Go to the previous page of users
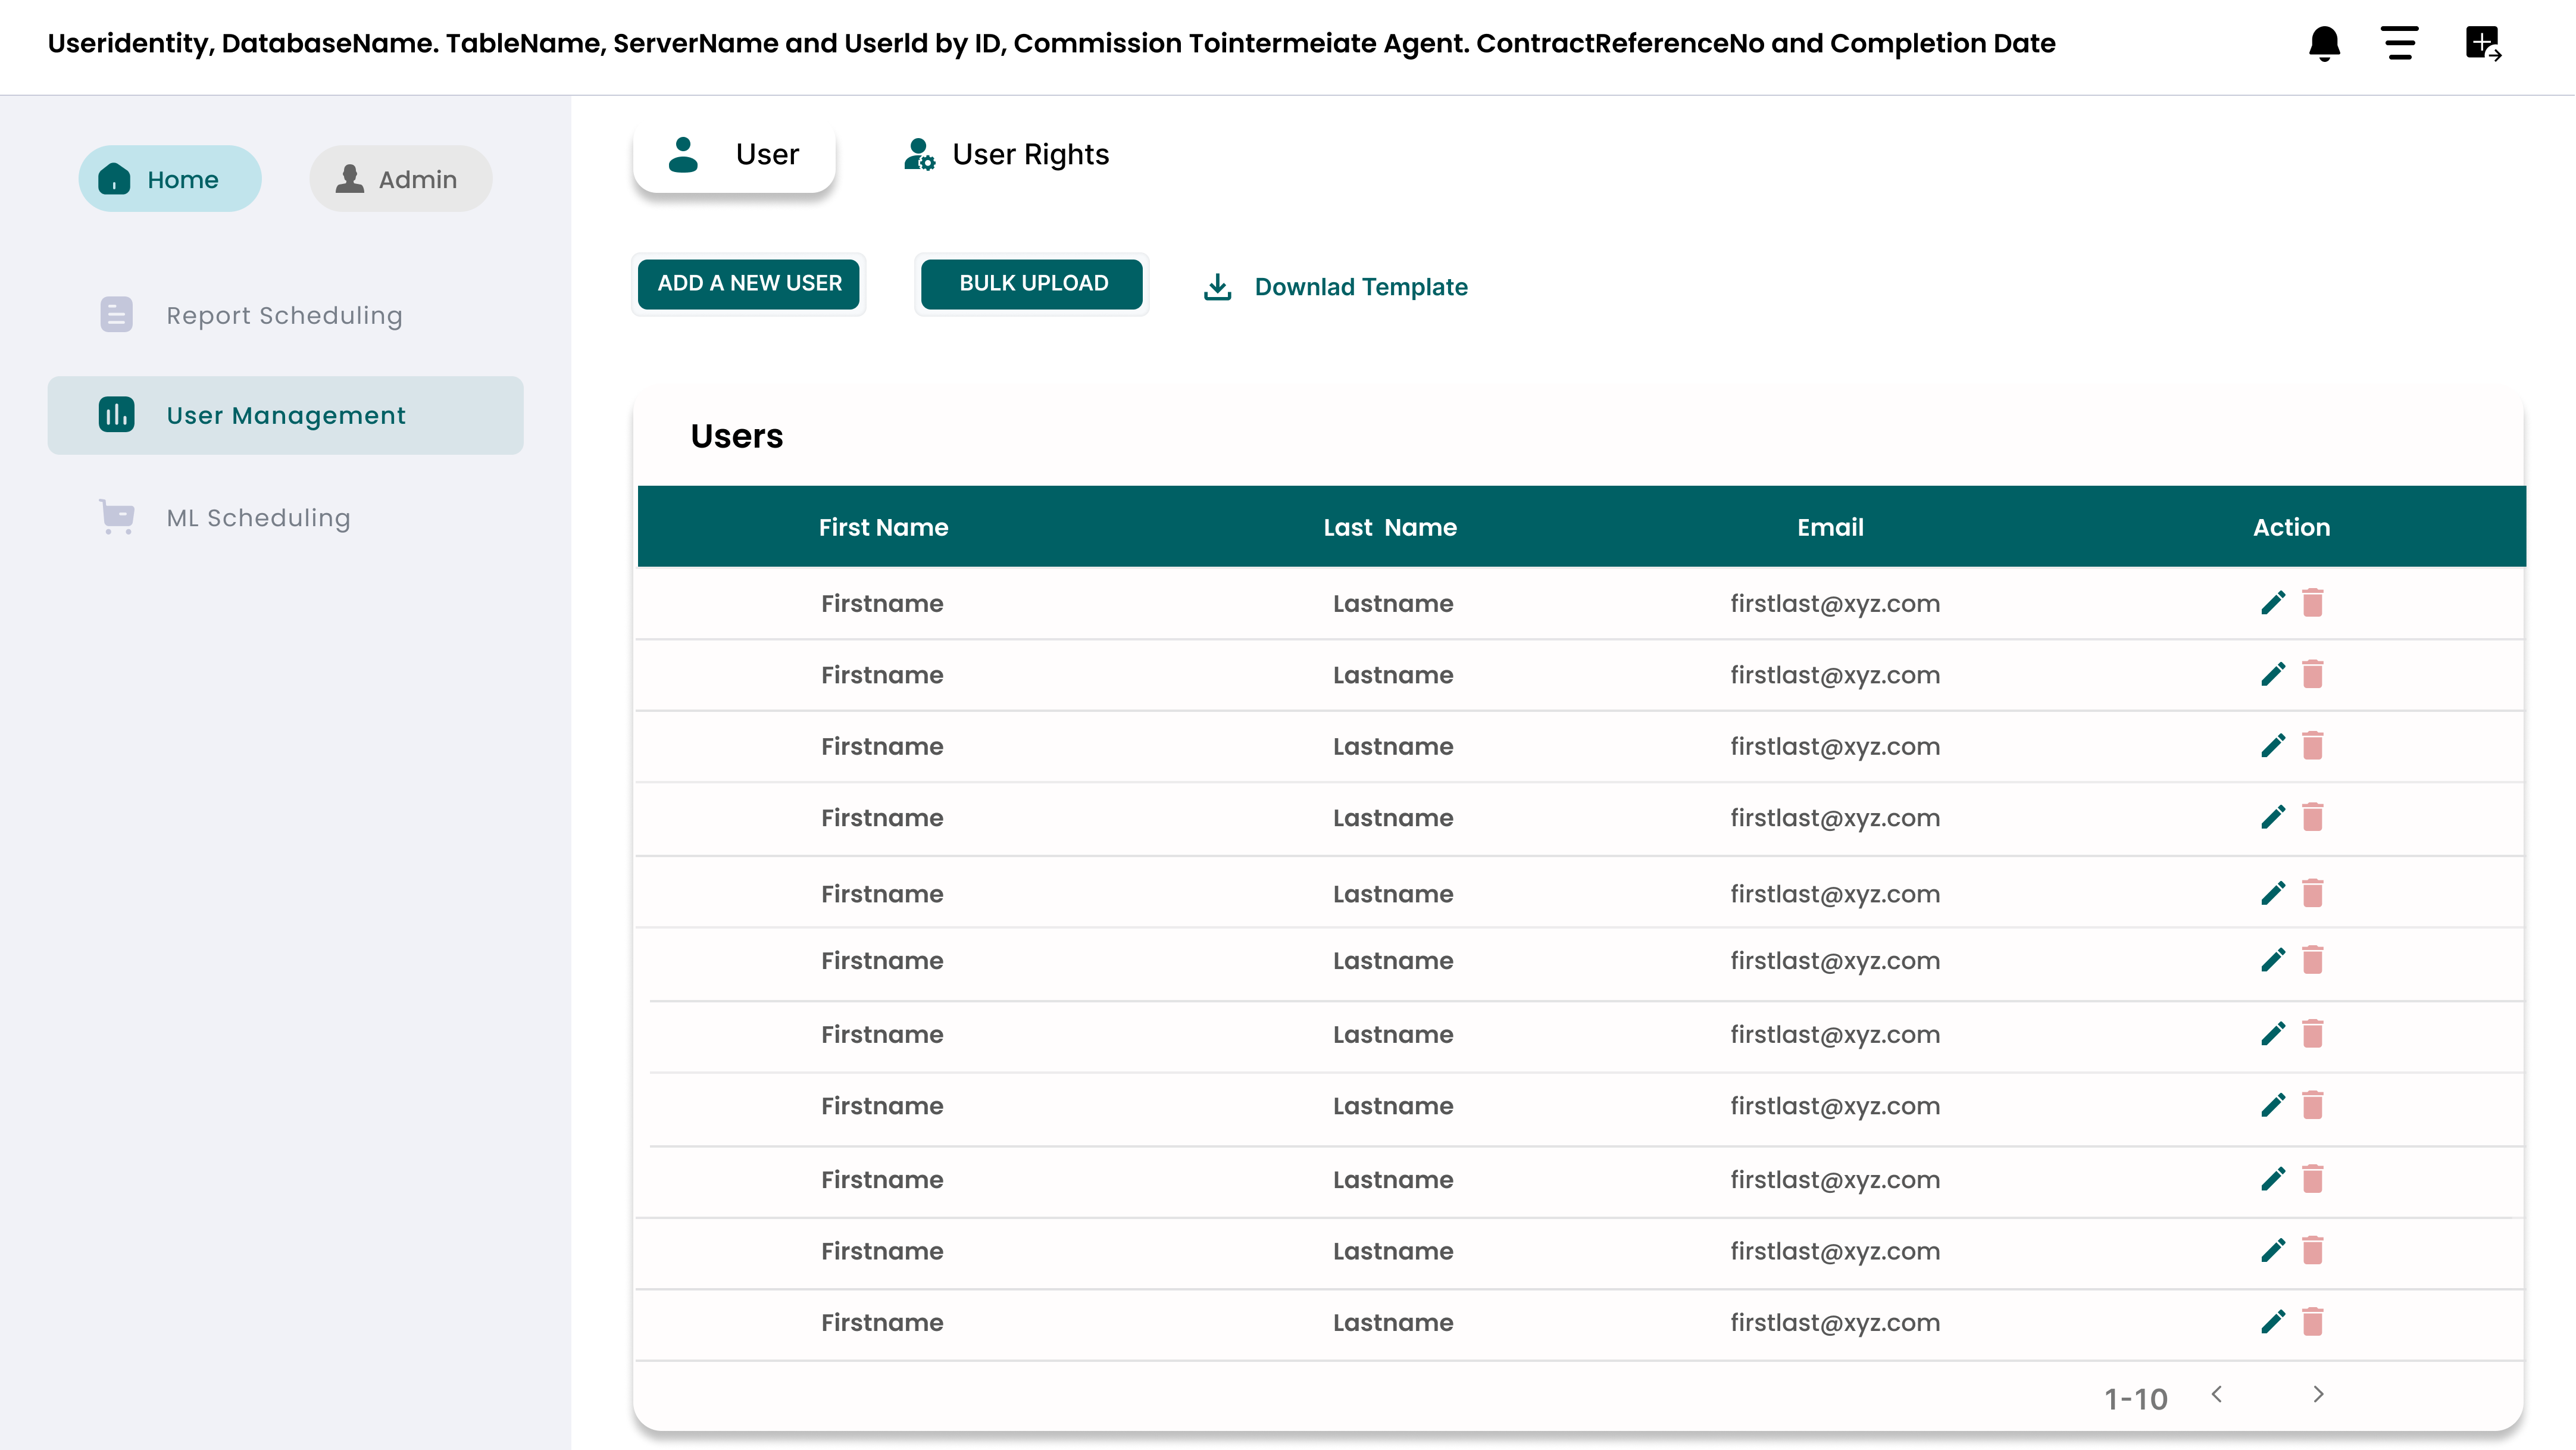Screen dimensions: 2576x1450 coord(2216,1394)
